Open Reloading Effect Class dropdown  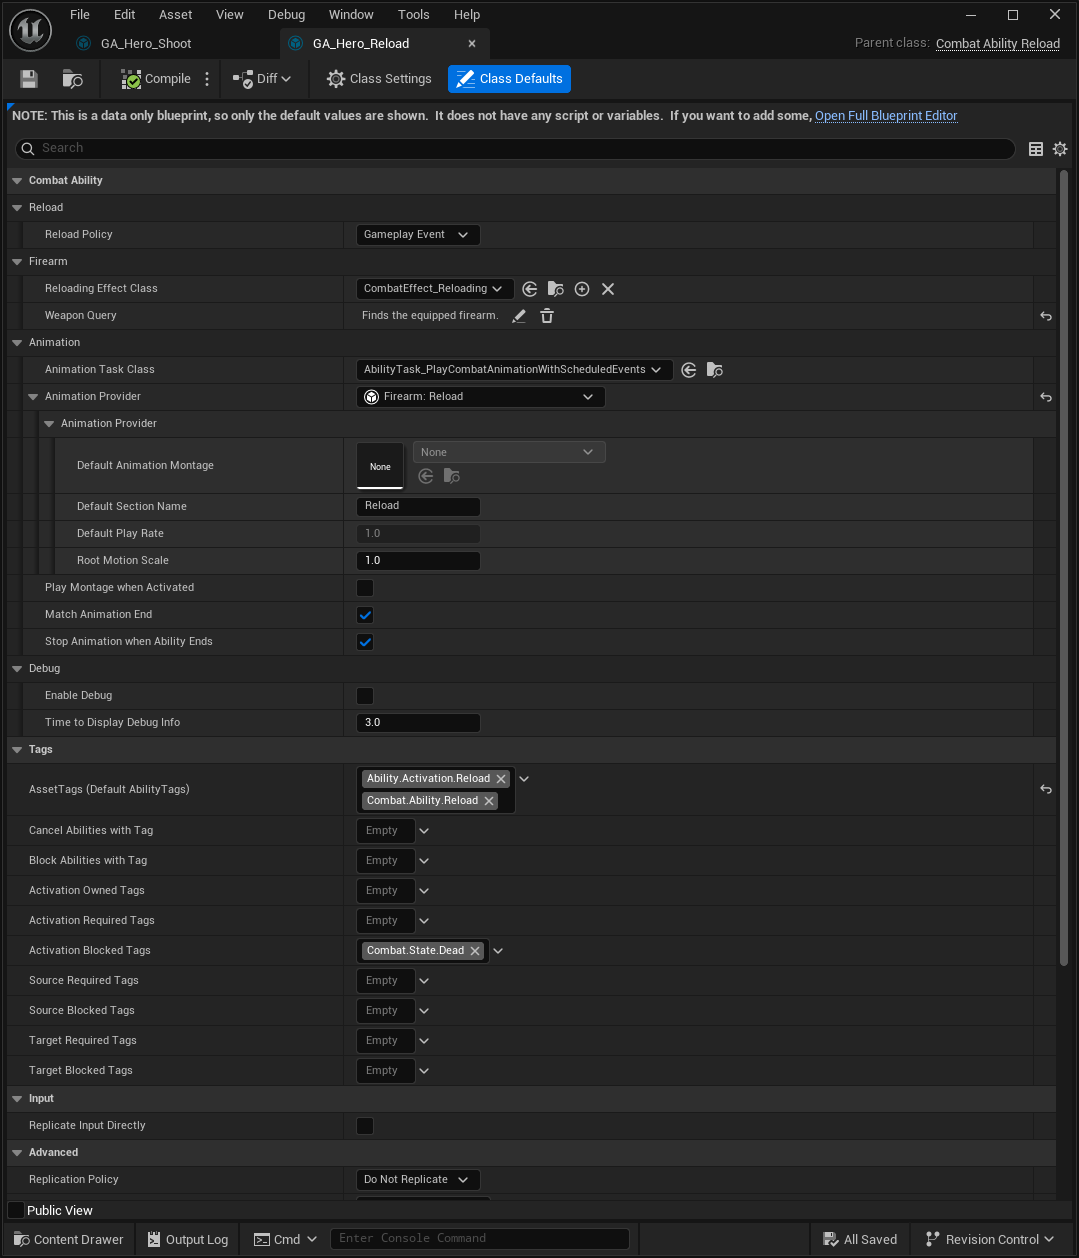coord(435,289)
